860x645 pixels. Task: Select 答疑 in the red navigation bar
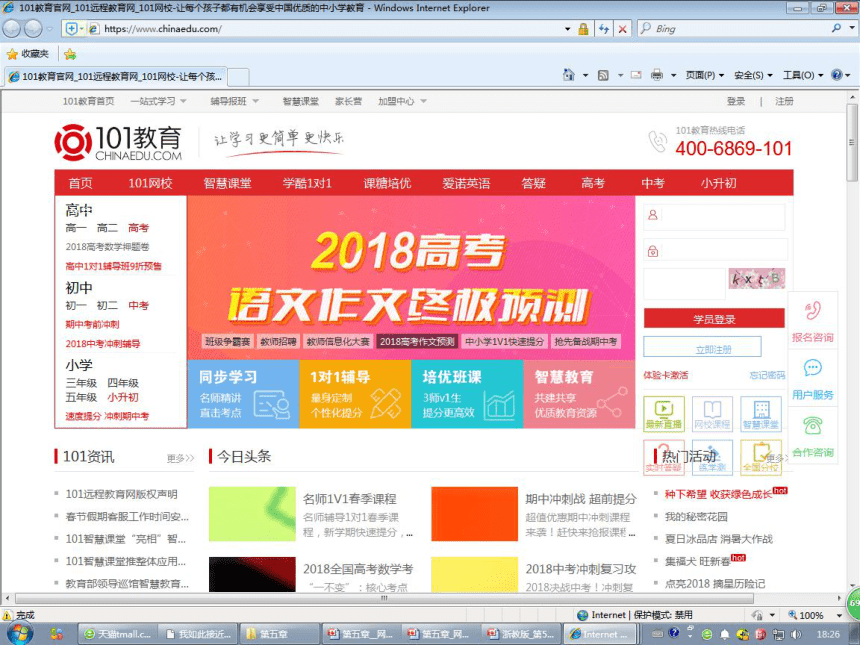click(x=534, y=183)
